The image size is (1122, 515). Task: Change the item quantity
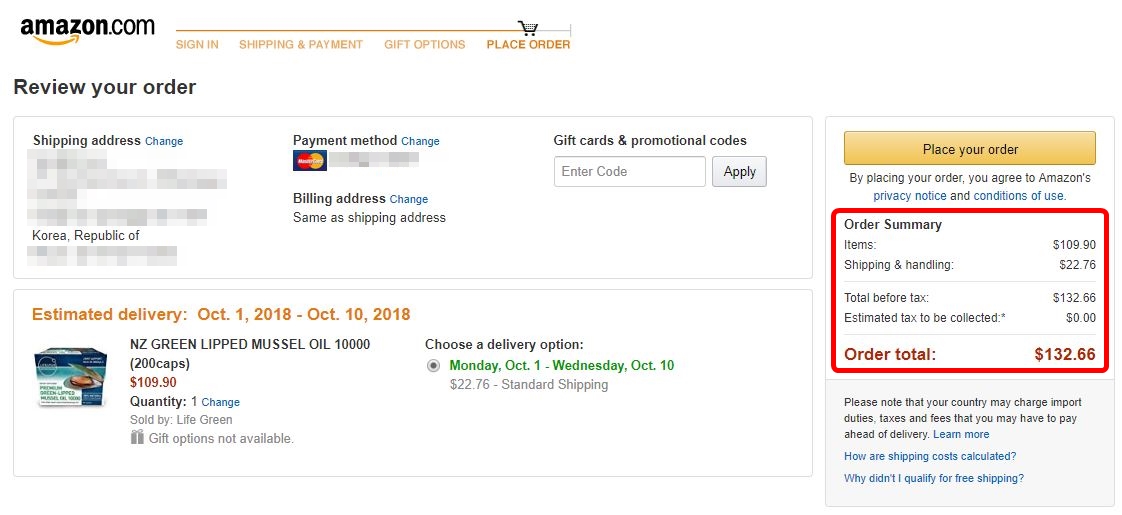pos(220,403)
